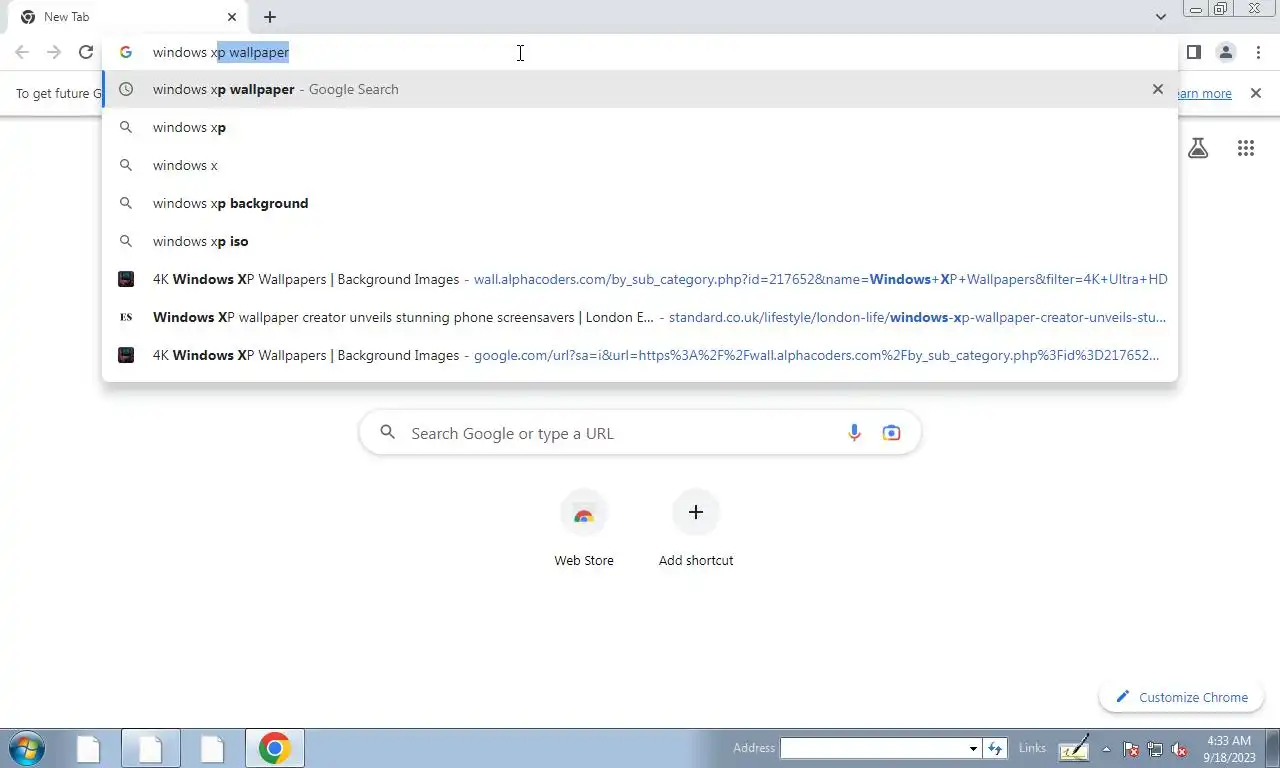Choose the 'windows xp' search suggestion
1280x768 pixels.
click(640, 127)
